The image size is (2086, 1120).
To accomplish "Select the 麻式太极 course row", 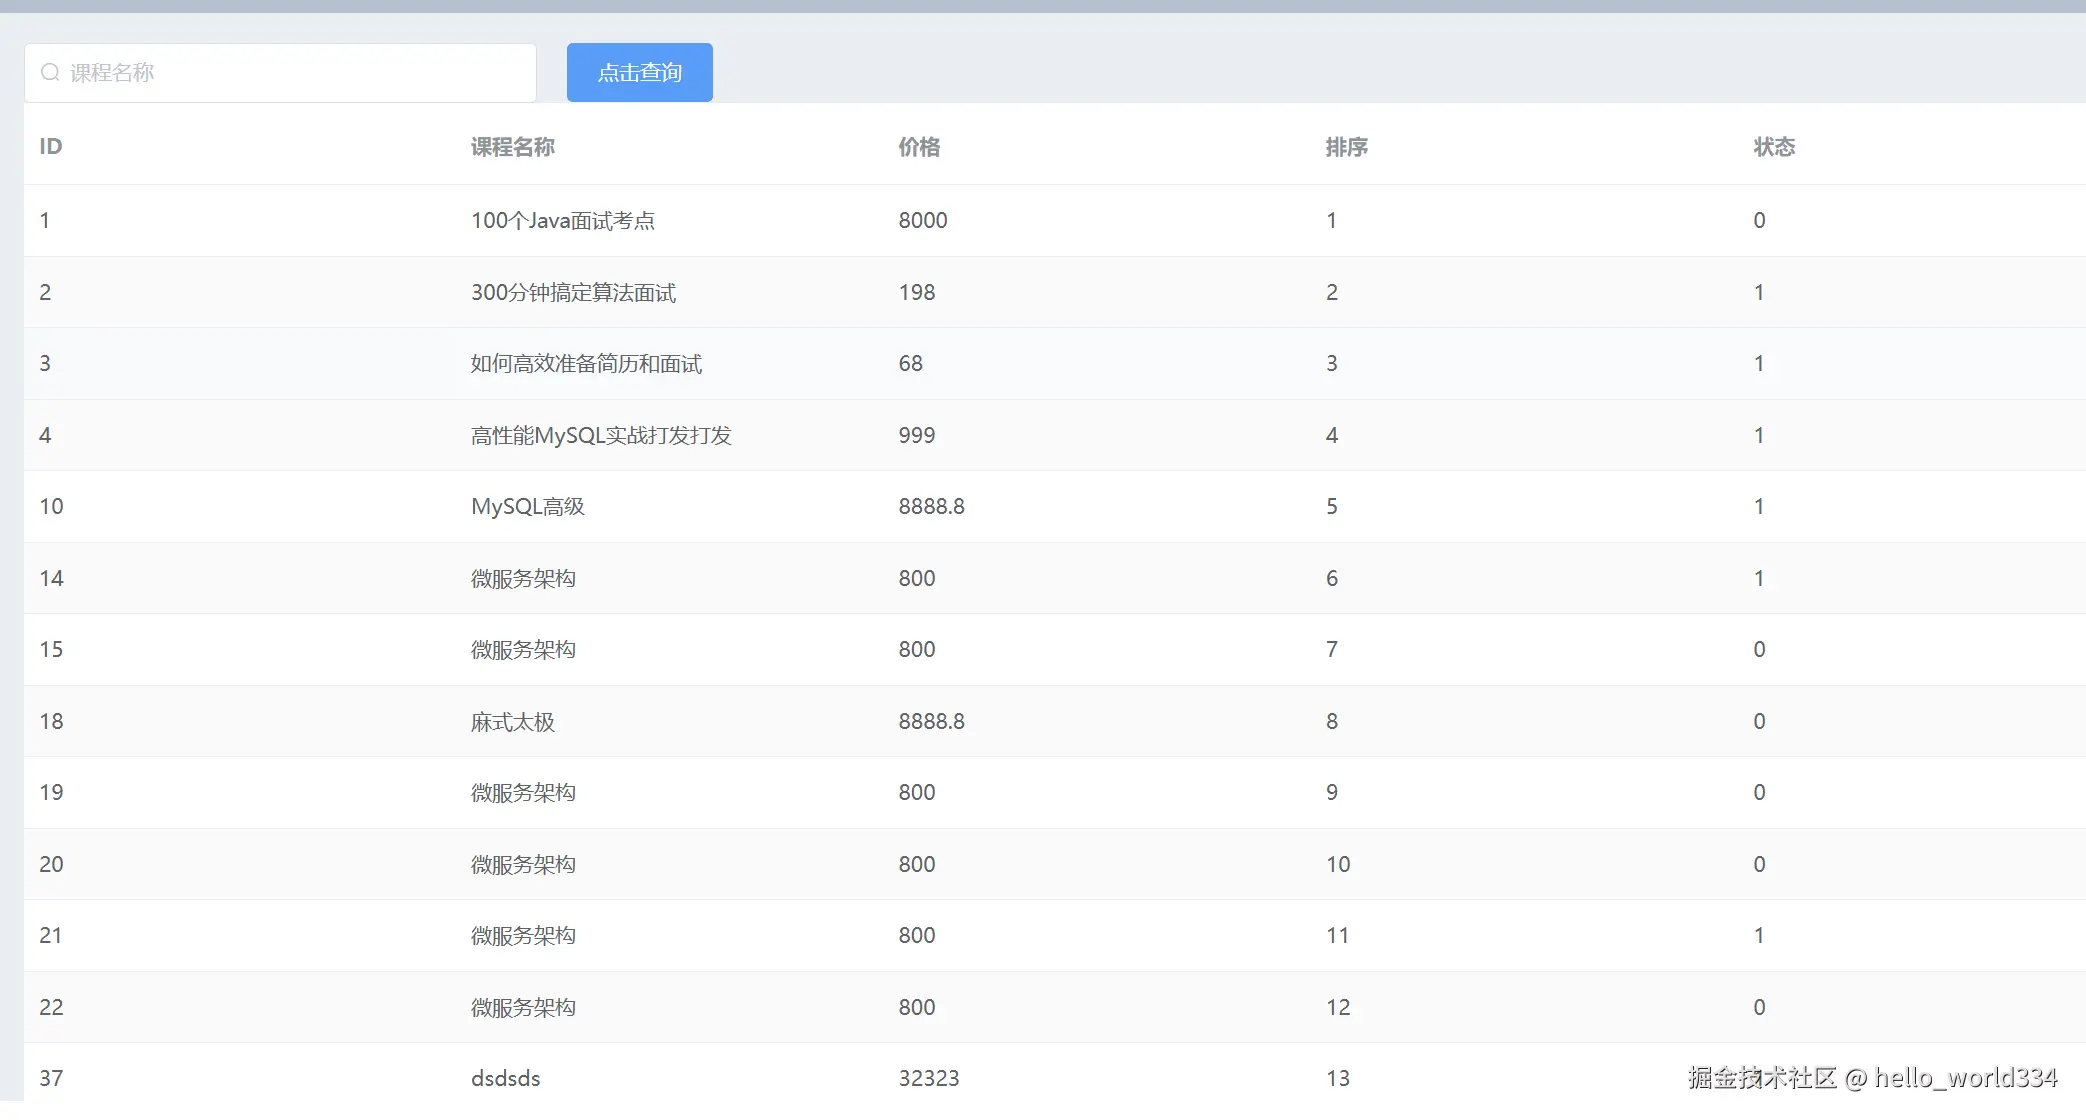I will (512, 721).
